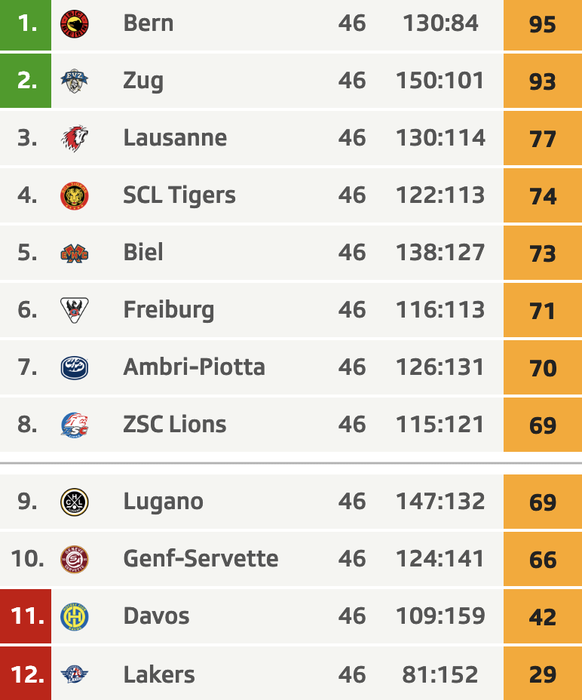This screenshot has width=582, height=700.
Task: Open the Bern team name link
Action: pyautogui.click(x=148, y=23)
